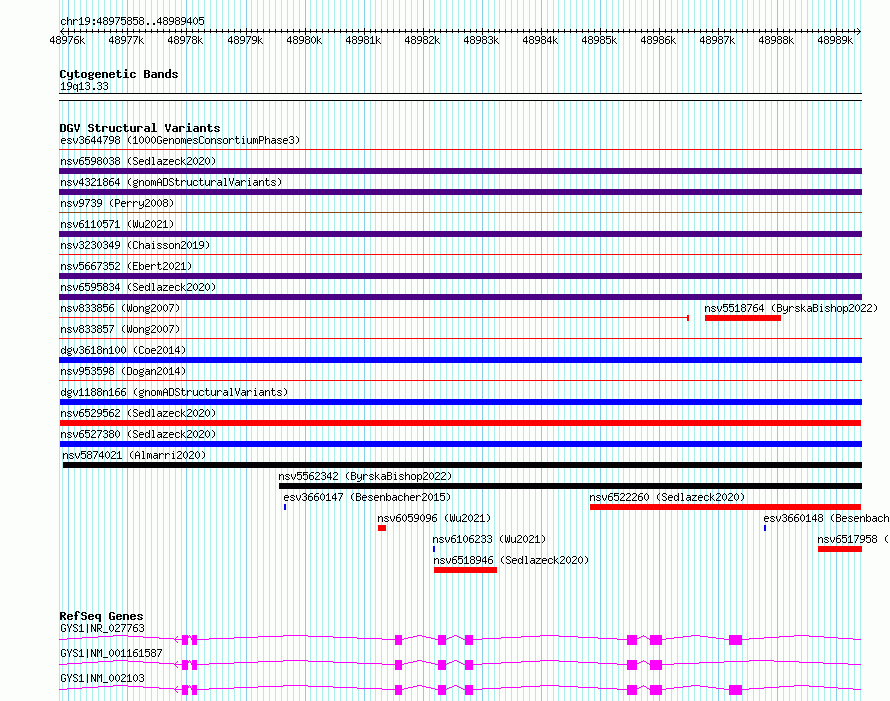Open variant nsv3230349 (Chaisson2019)
This screenshot has height=701, width=890.
click(135, 245)
